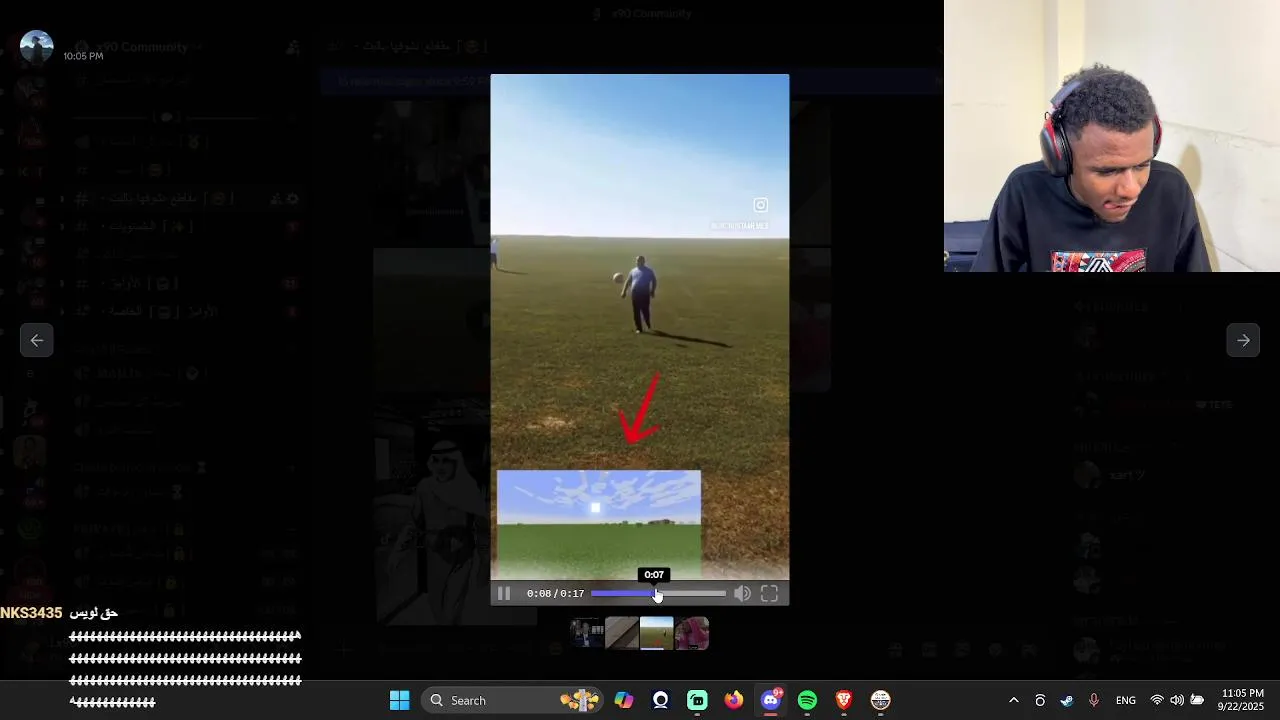The image size is (1280, 720).
Task: Open Wi-Fi network settings in tray
Action: 1157,700
